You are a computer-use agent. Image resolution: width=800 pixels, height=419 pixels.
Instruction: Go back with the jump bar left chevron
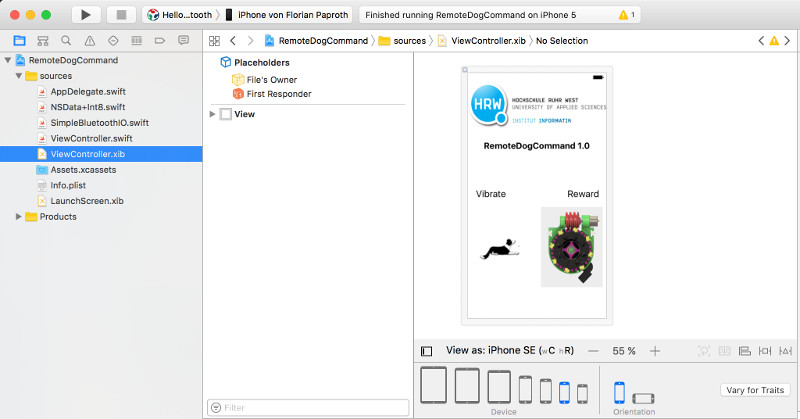[x=233, y=41]
